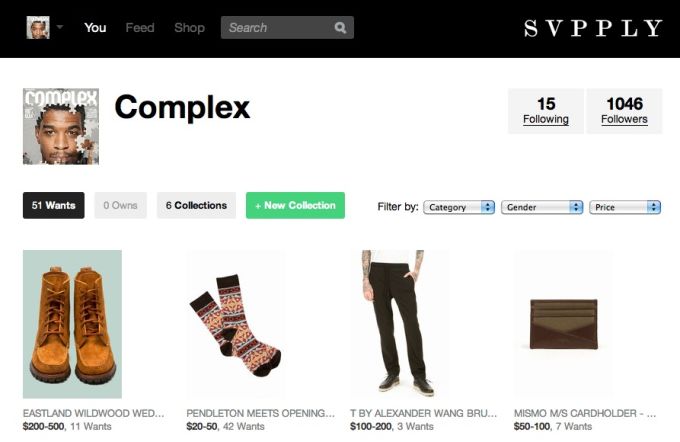Viewport: 680px width, 442px height.
Task: Click the SVPPLY logo
Action: click(x=593, y=28)
